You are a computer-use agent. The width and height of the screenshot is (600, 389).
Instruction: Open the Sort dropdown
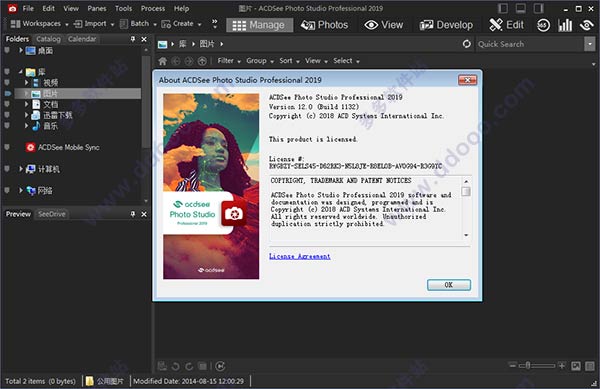(x=289, y=61)
